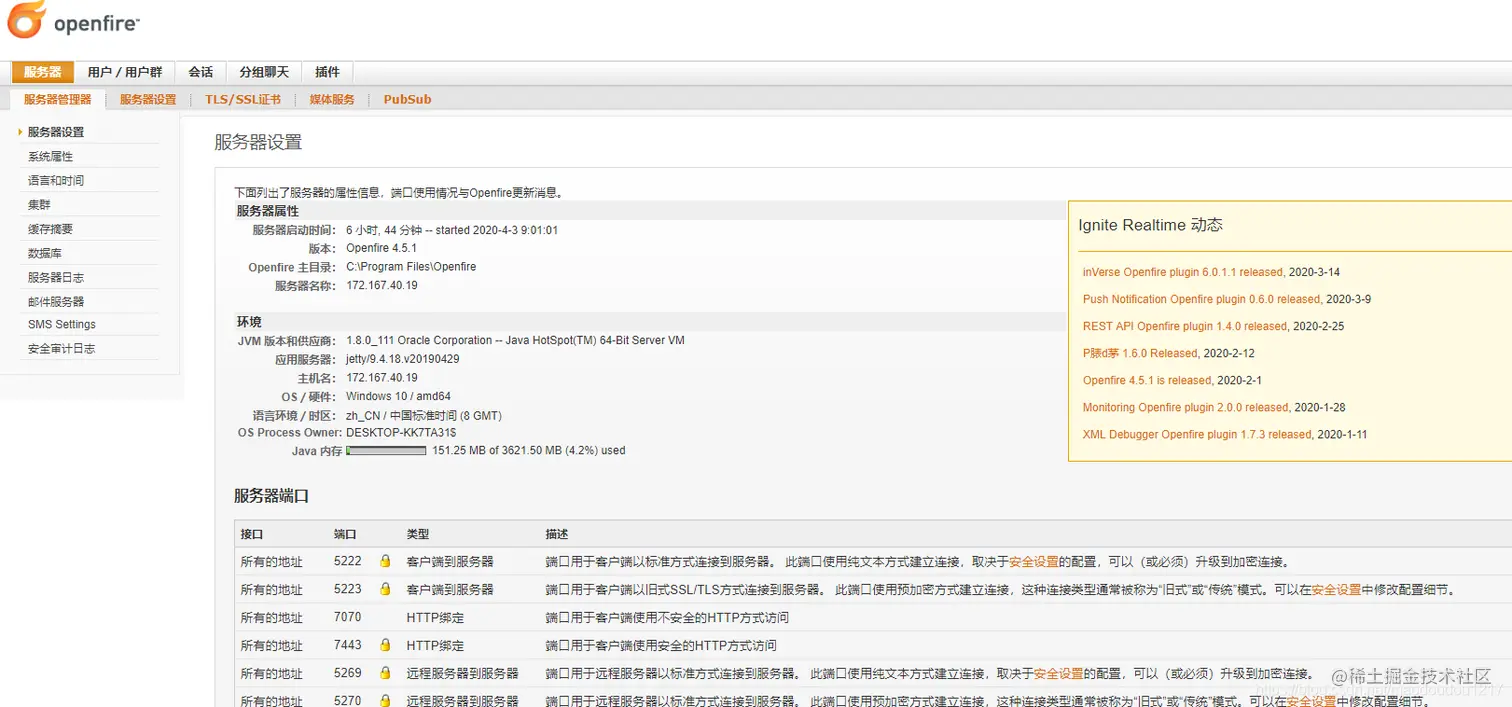Click the Ignite Realtime 动态 heading
This screenshot has height=707, width=1512.
point(1150,225)
